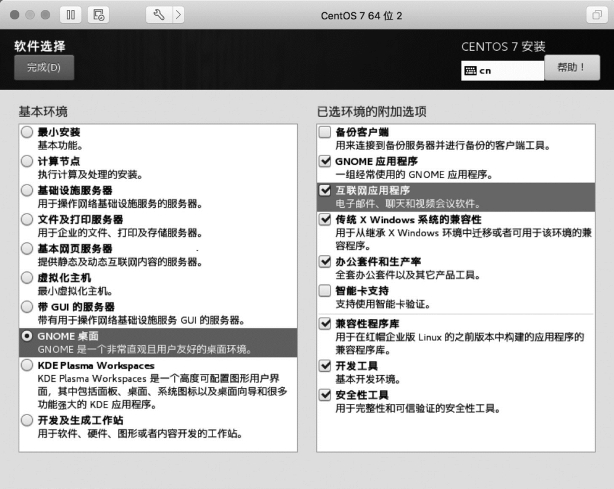
Task: Click the description text 基本功能。
Action: (60, 146)
